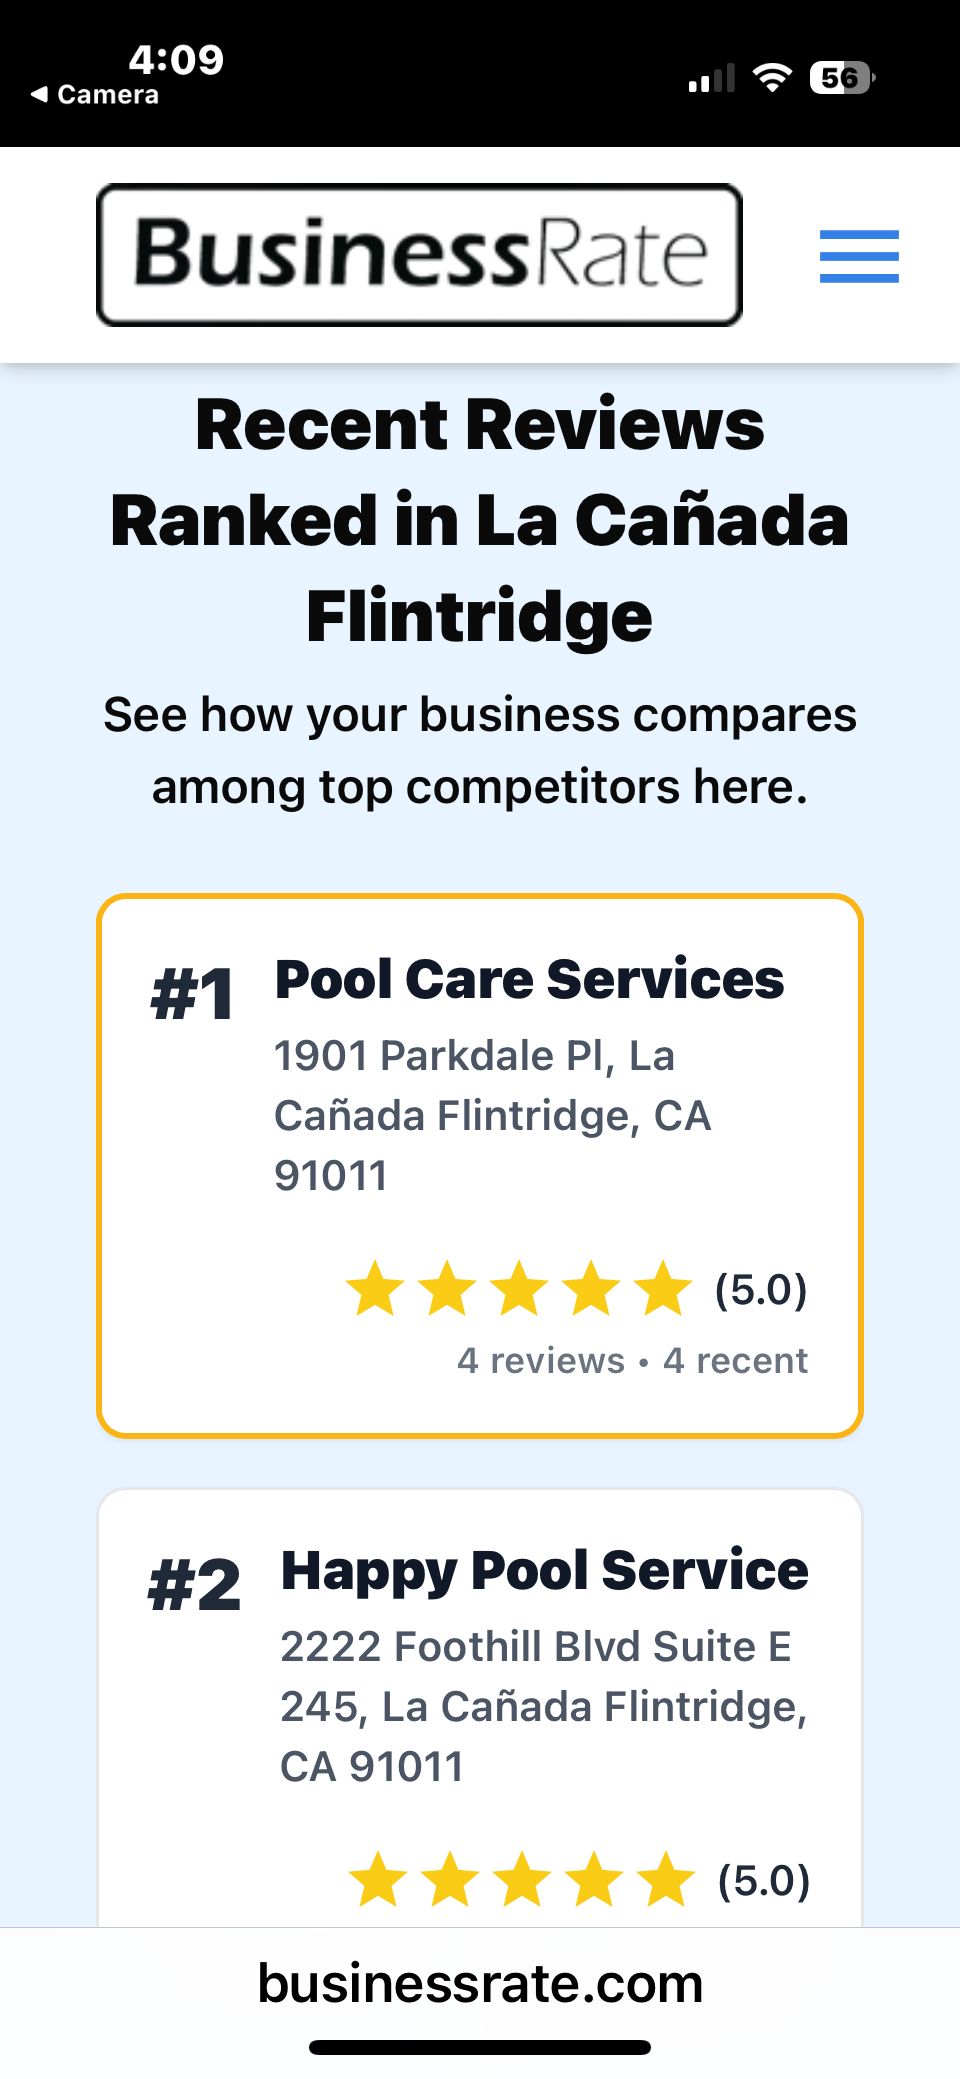Tap the cellular signal bars
The image size is (960, 2079).
(x=711, y=78)
